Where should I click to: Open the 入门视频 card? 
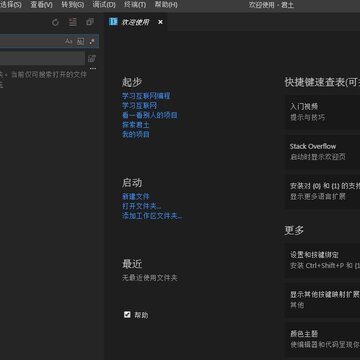tap(322, 112)
